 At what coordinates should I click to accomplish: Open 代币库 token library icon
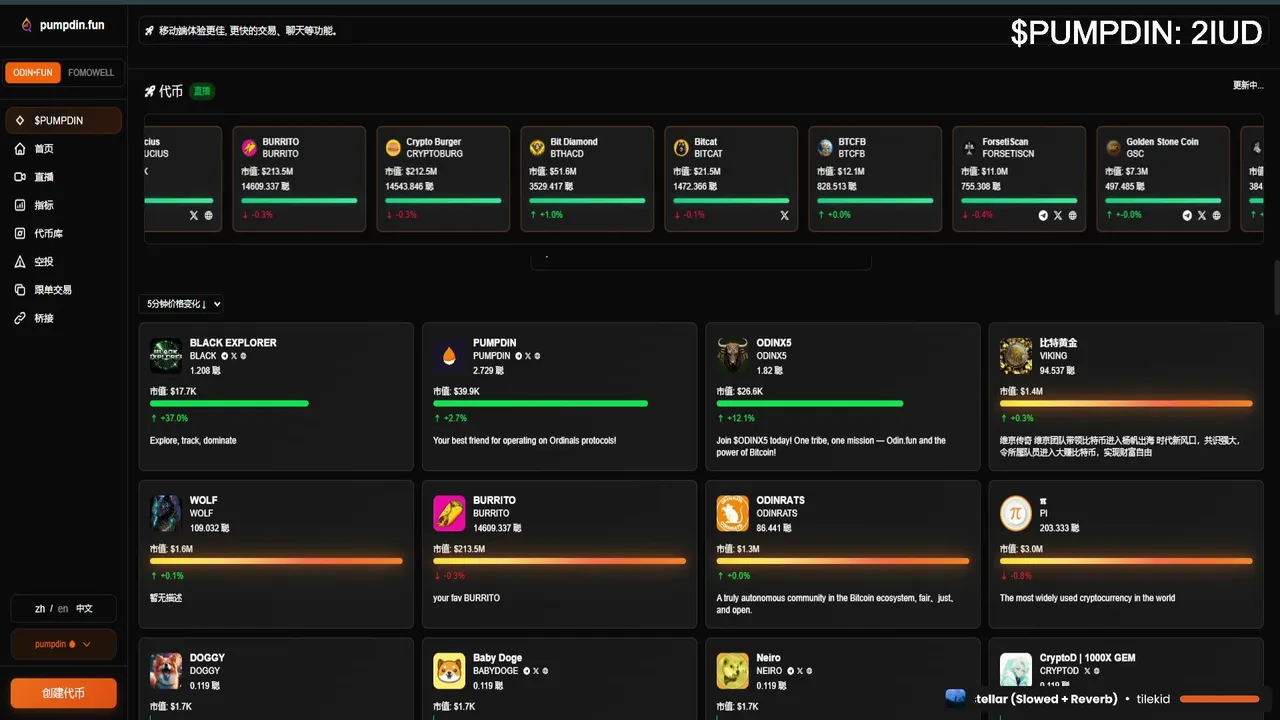pyautogui.click(x=20, y=233)
